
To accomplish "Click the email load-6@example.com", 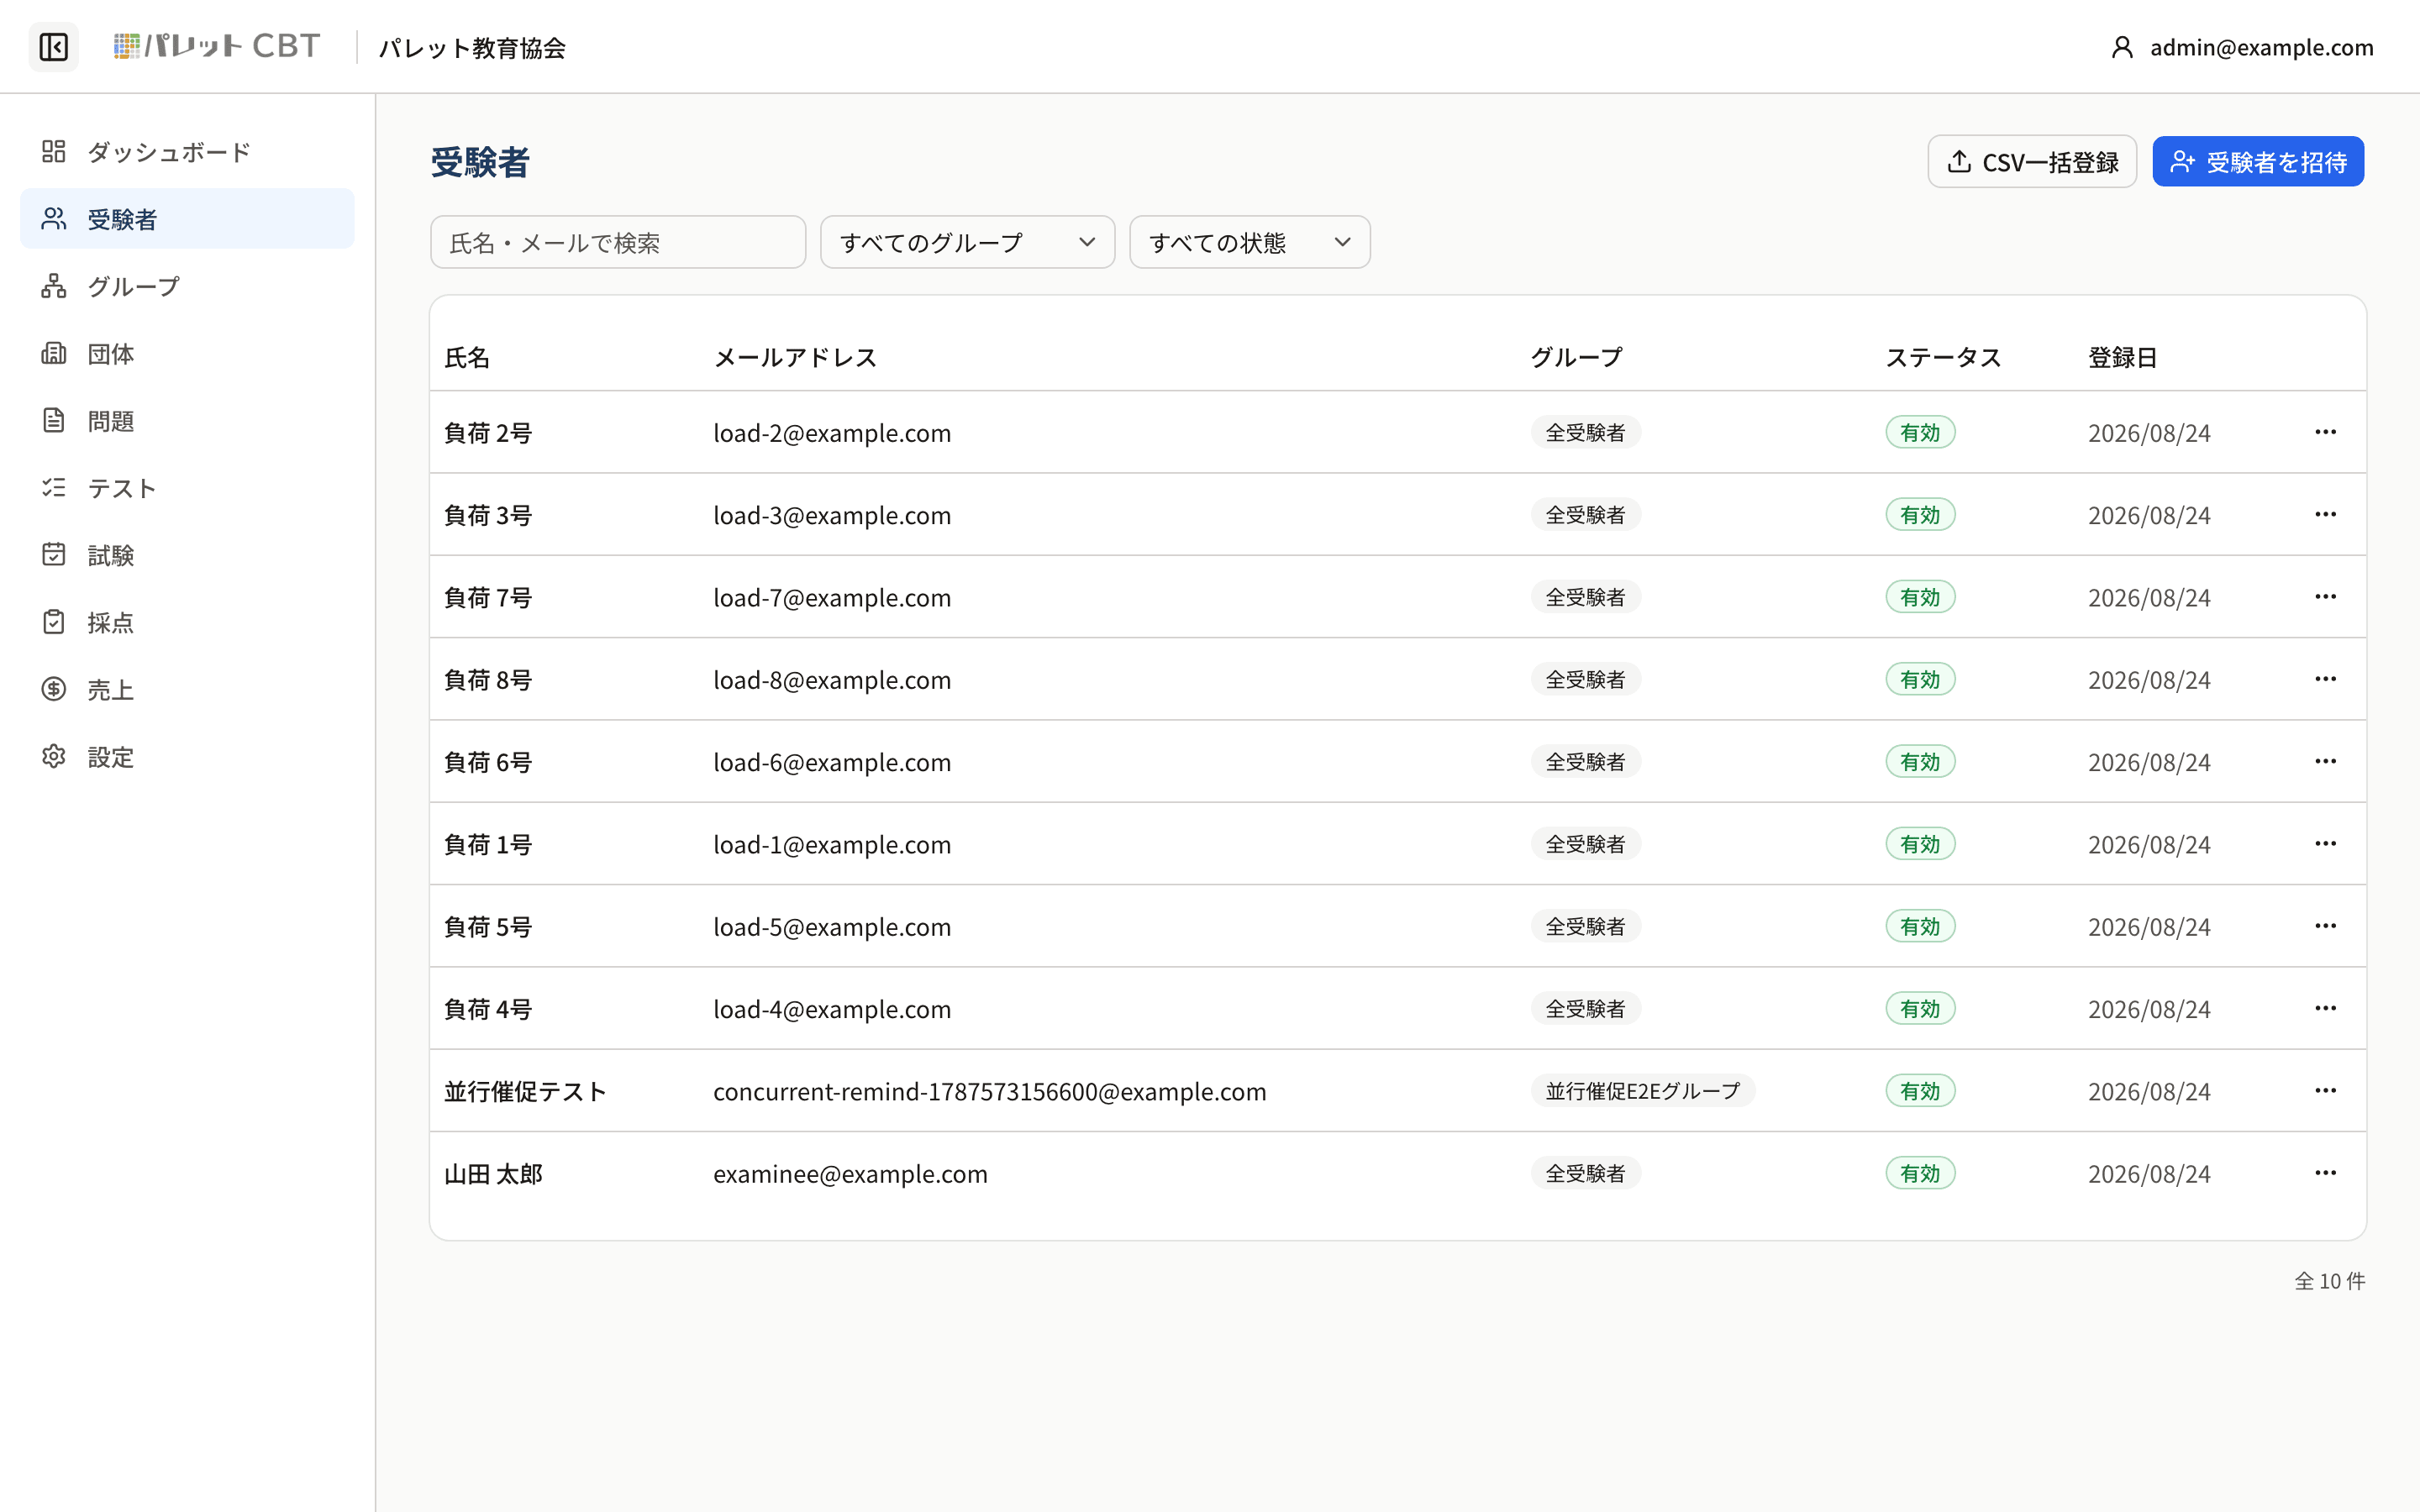I will tap(832, 762).
